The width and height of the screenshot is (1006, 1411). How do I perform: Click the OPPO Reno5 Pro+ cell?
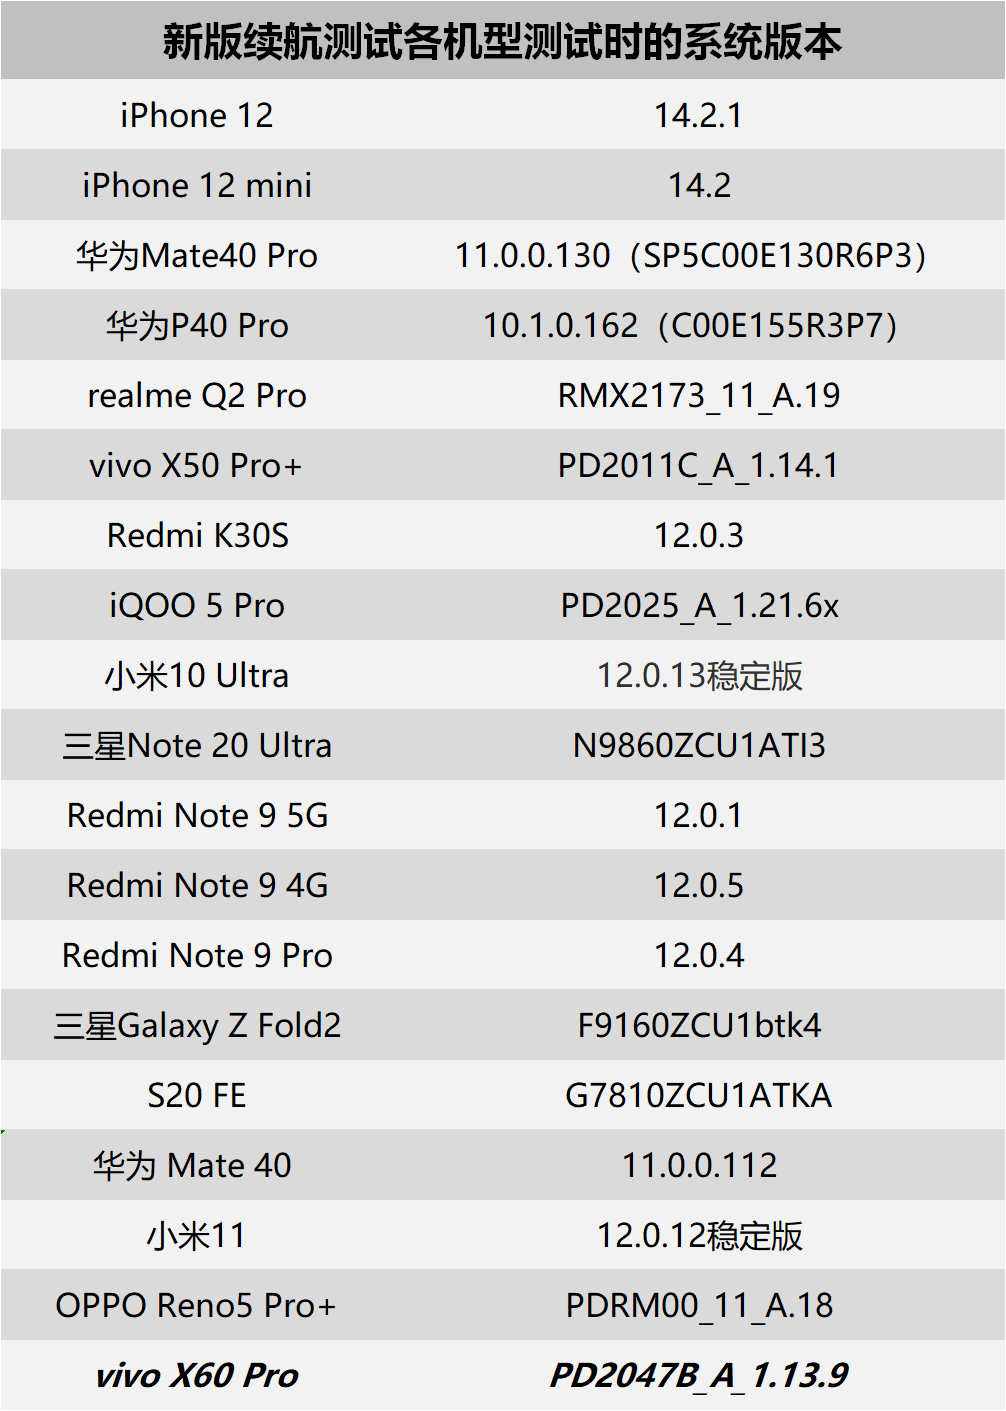click(x=196, y=1305)
